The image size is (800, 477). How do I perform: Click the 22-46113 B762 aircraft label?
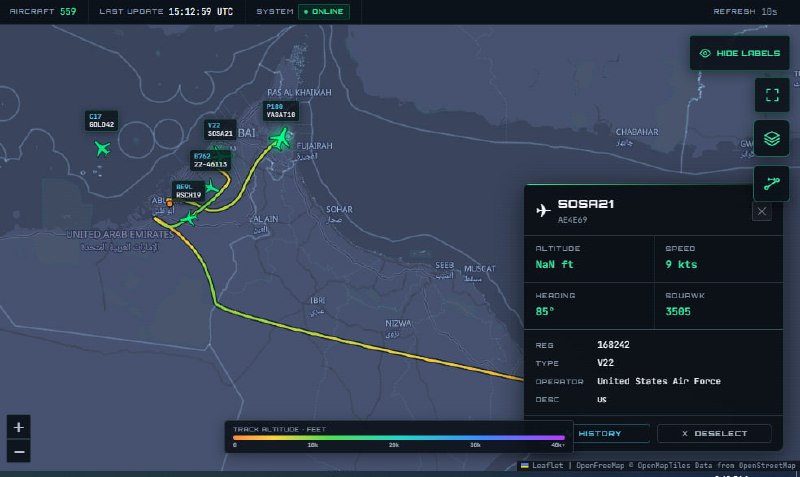210,160
